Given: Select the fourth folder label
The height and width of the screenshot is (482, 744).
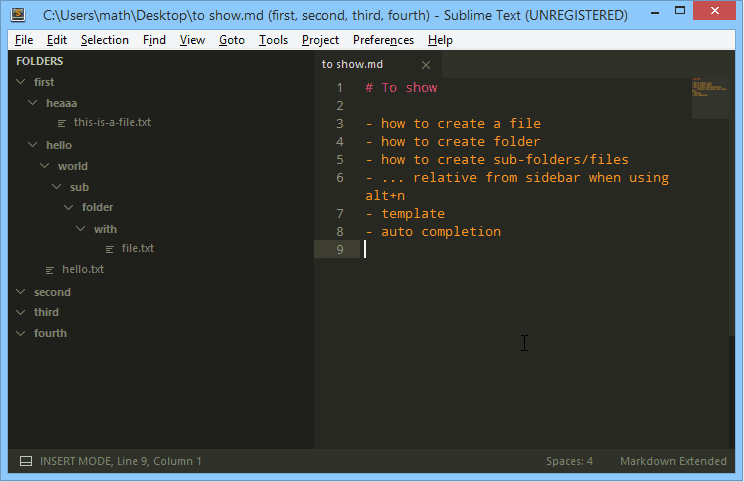Looking at the screenshot, I should coord(50,333).
